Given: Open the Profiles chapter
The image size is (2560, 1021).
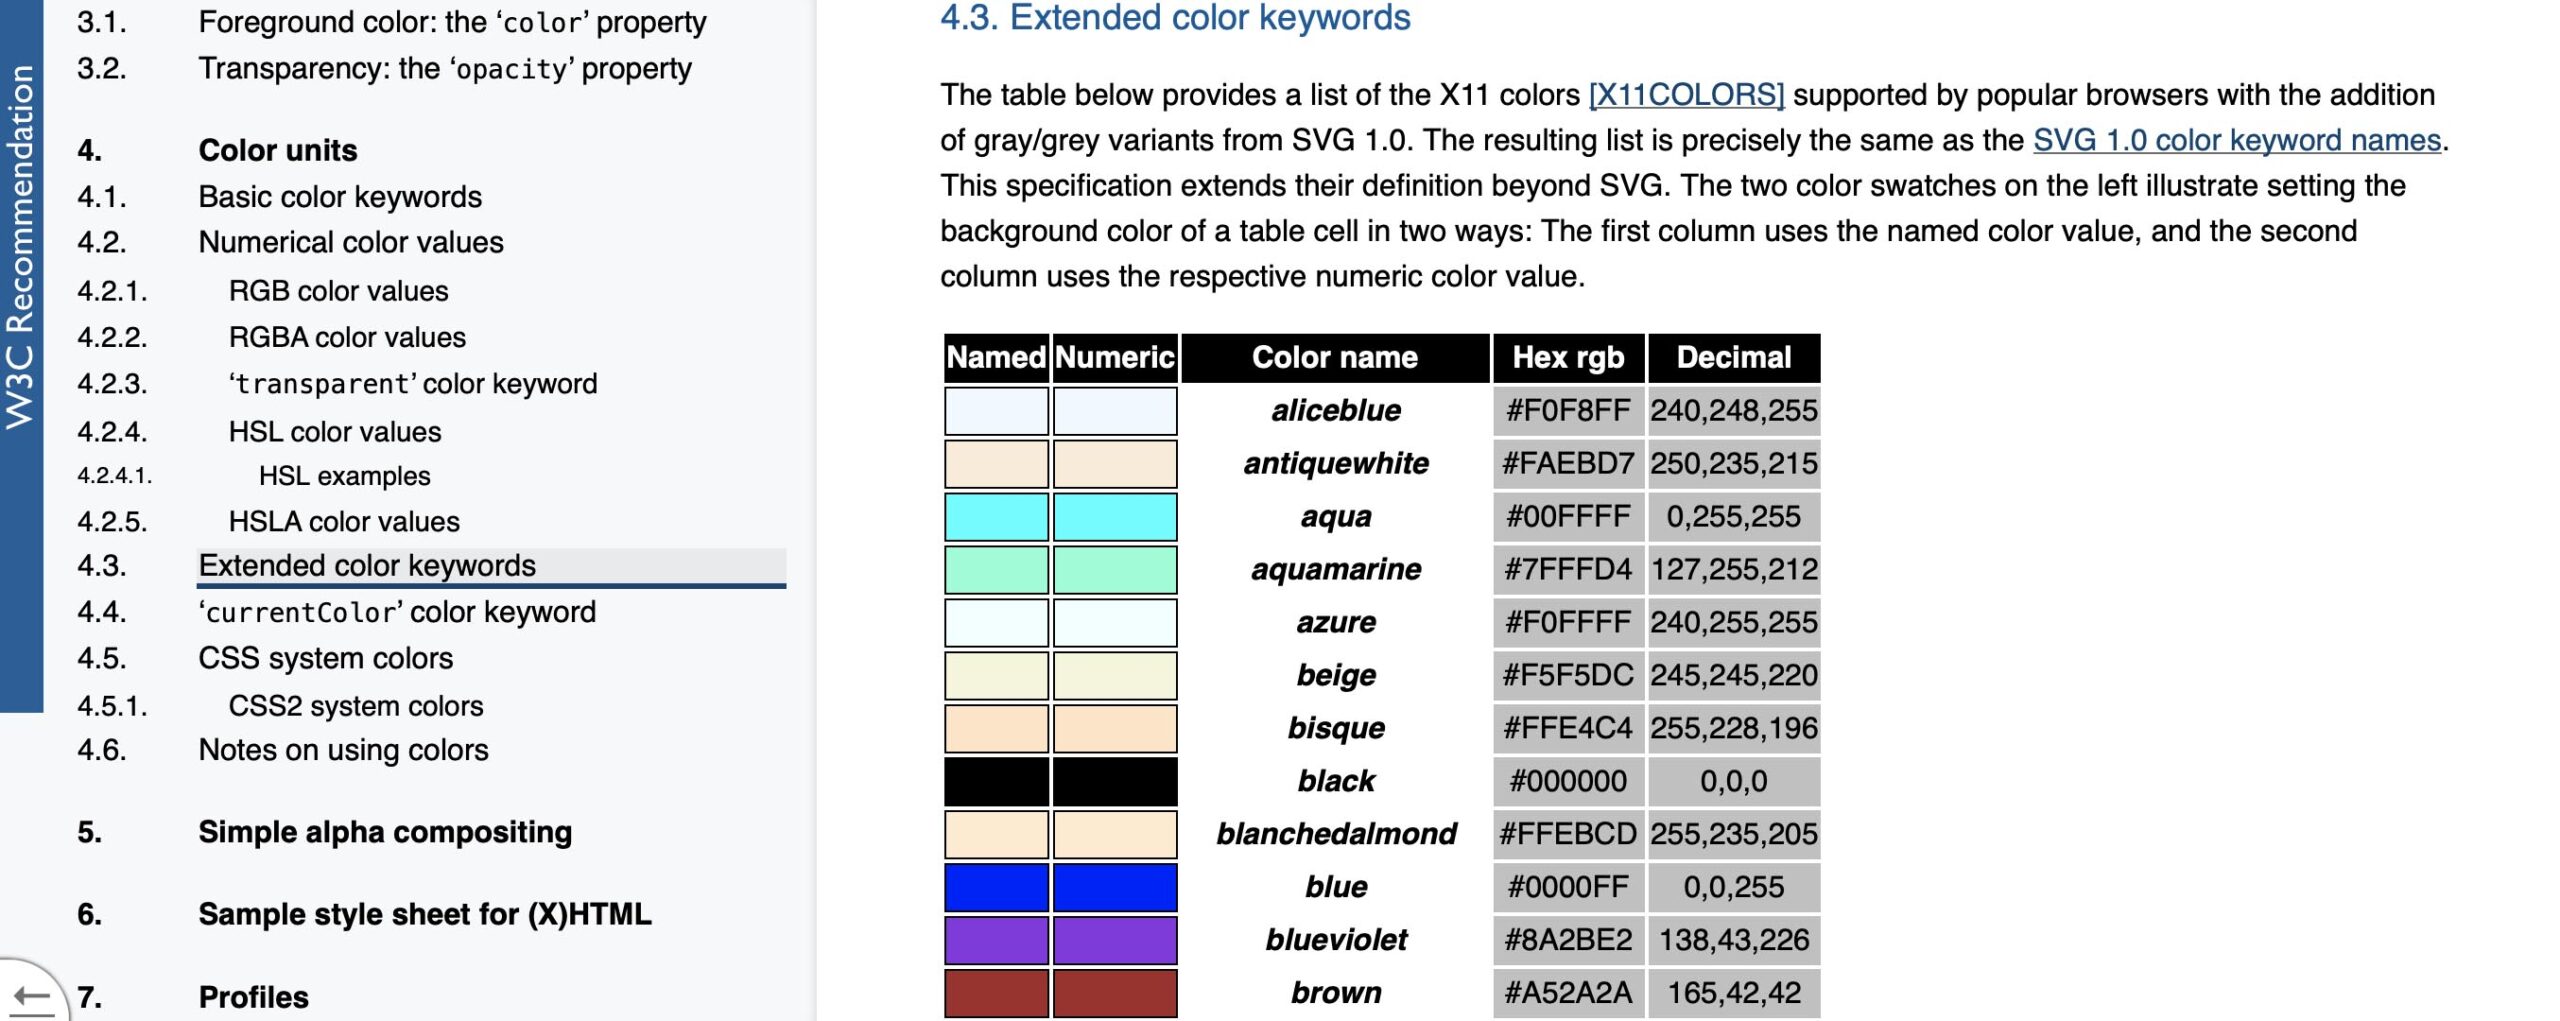Looking at the screenshot, I should click(x=253, y=997).
